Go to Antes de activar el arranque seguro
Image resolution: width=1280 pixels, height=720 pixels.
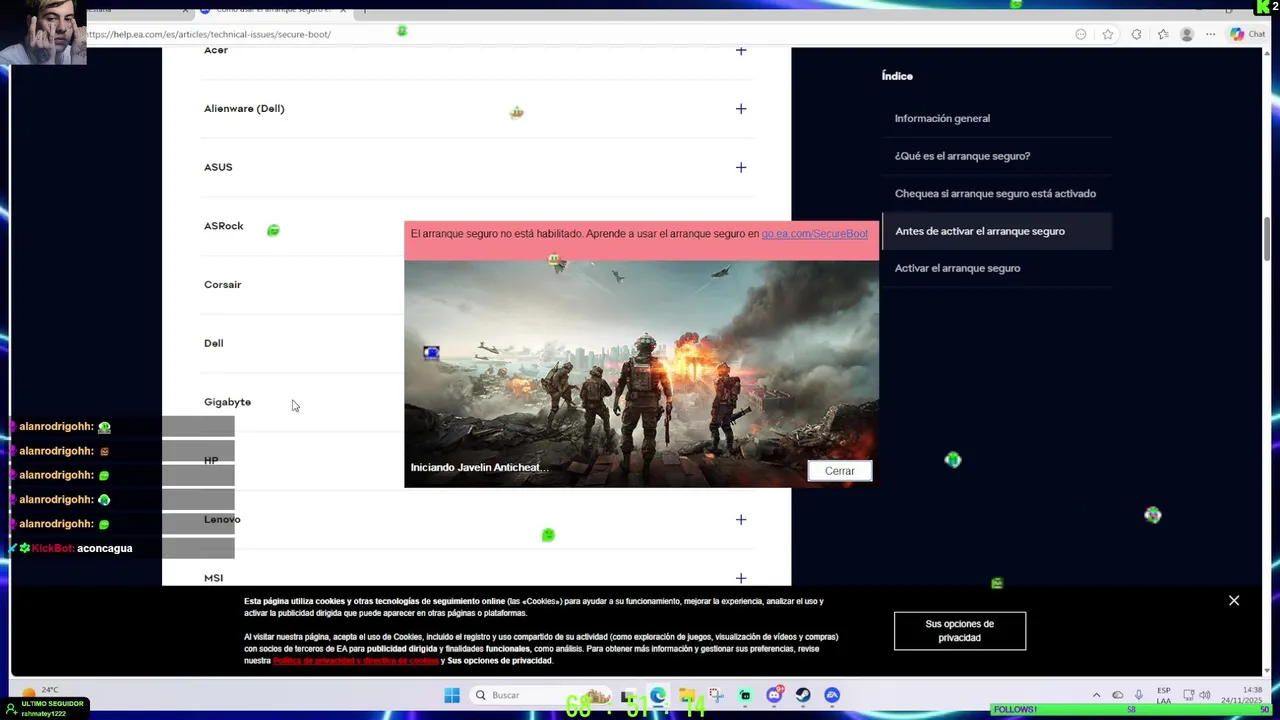(980, 231)
